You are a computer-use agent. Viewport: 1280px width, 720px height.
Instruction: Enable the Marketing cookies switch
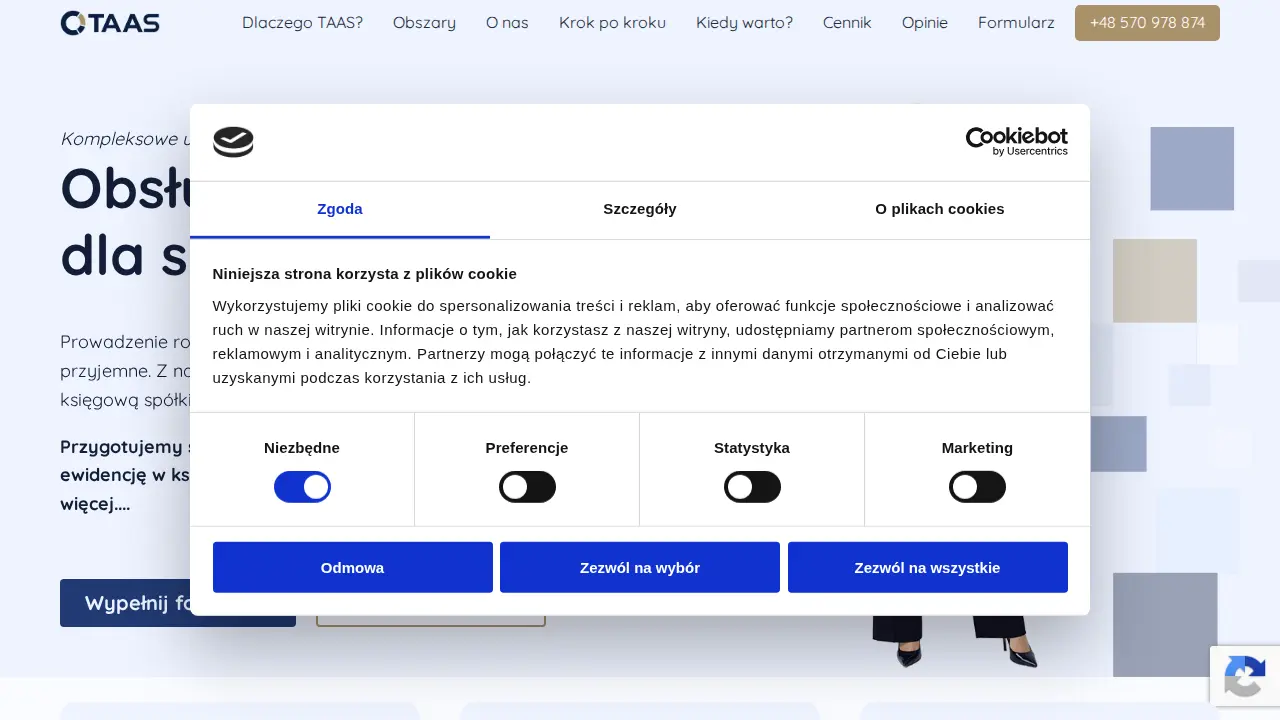pos(977,487)
